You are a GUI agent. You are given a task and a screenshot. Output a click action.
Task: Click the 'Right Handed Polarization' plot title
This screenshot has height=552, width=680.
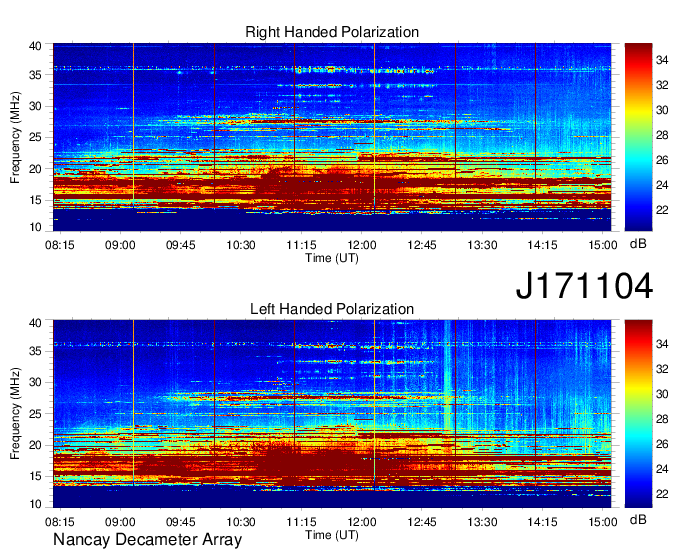pyautogui.click(x=332, y=32)
